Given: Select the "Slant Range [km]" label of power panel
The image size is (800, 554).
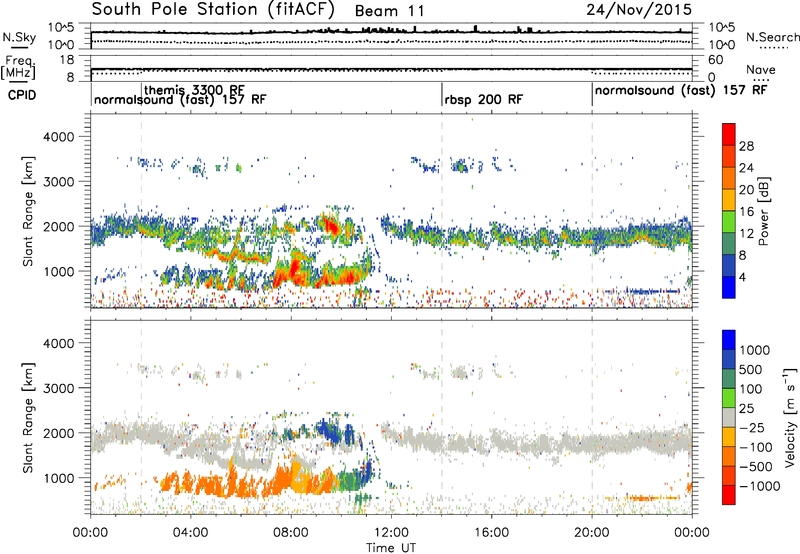Looking at the screenshot, I should pos(28,211).
